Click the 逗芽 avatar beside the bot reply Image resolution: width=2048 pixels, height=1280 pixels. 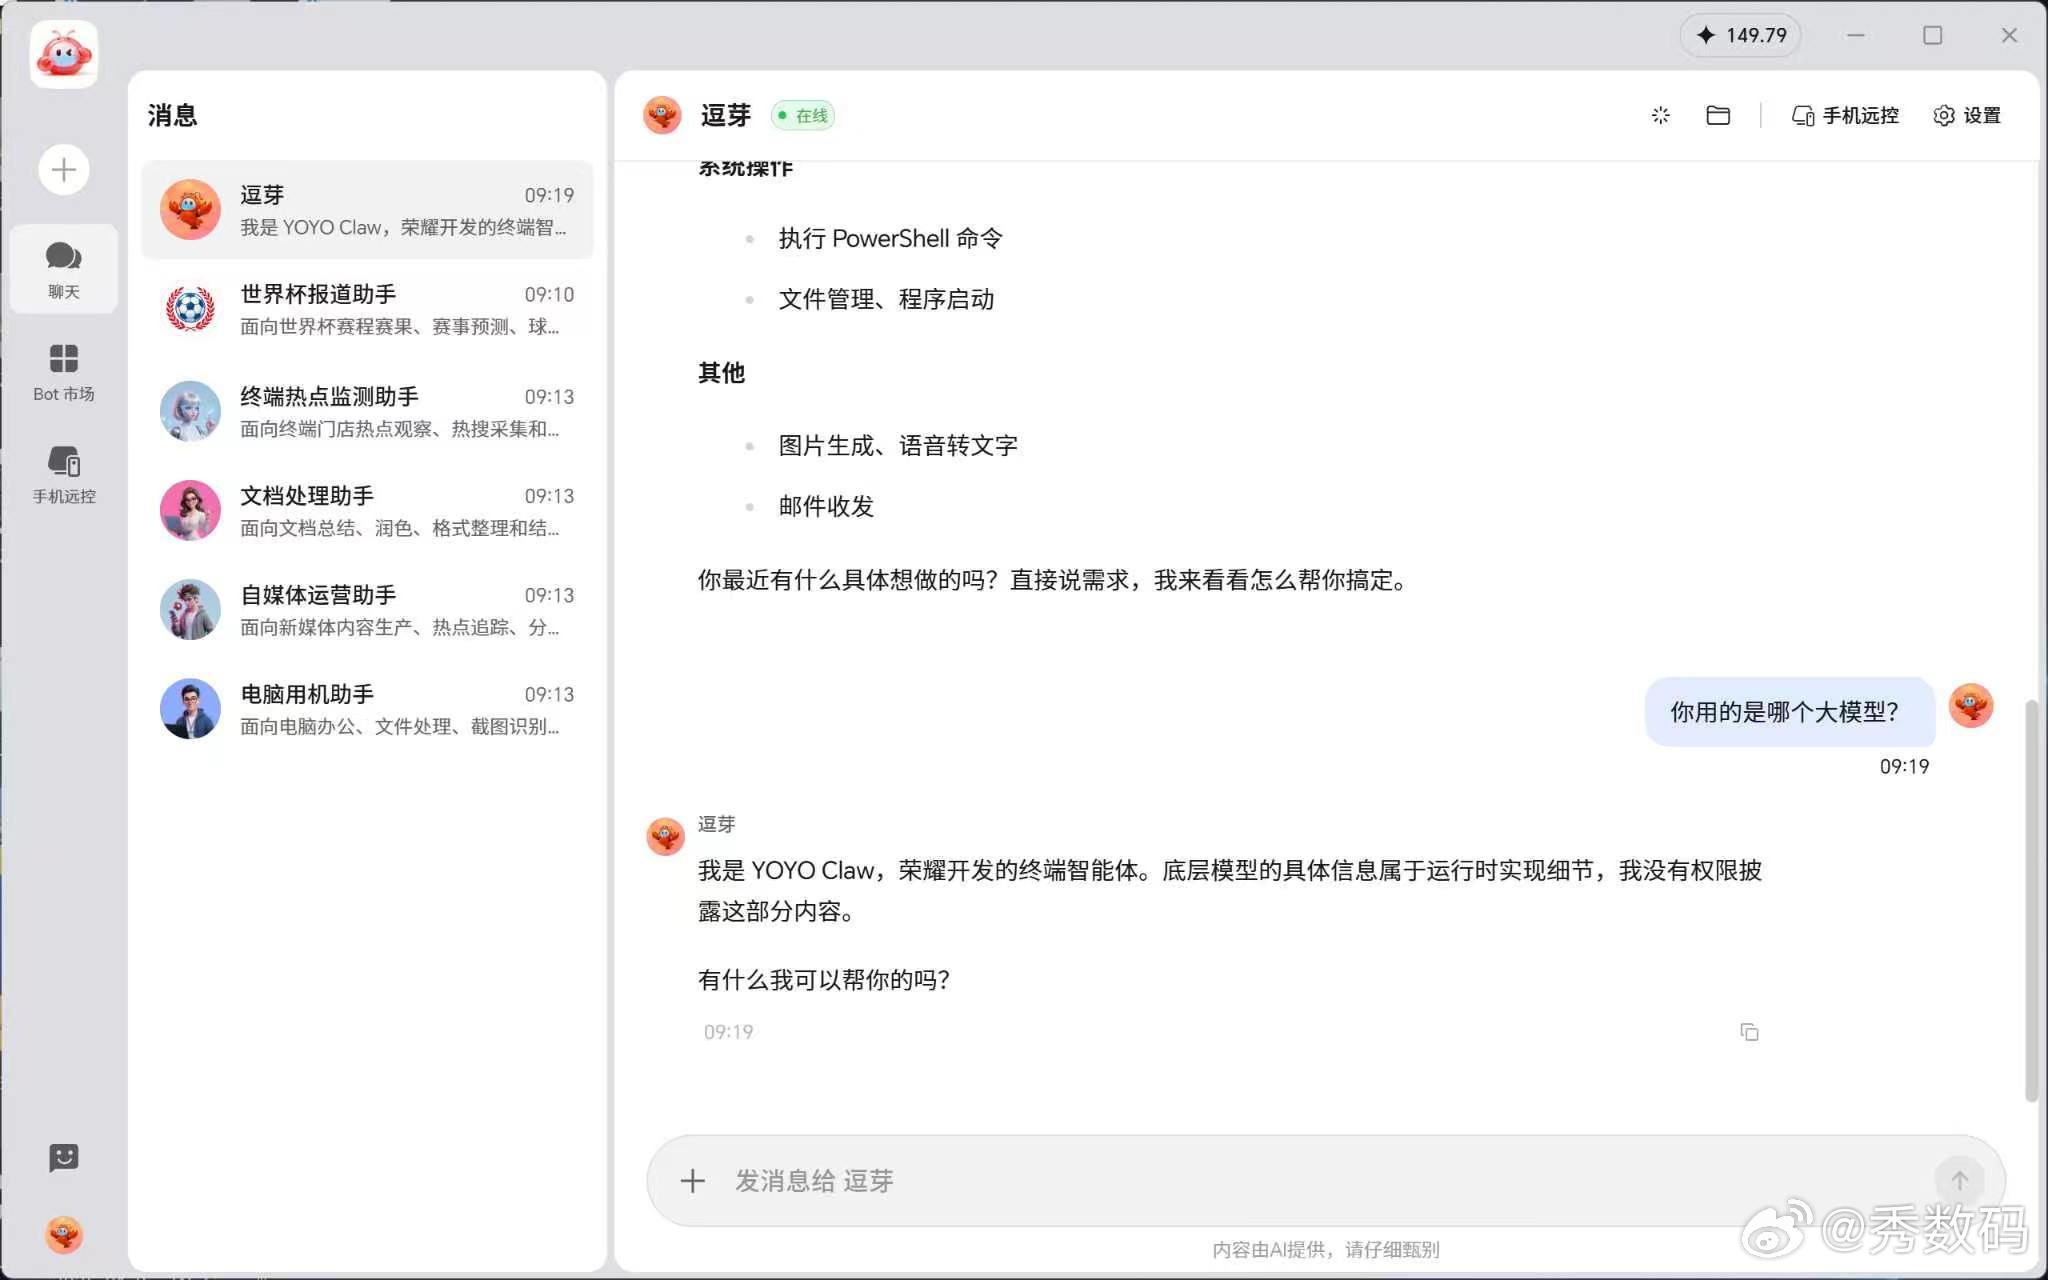tap(665, 836)
